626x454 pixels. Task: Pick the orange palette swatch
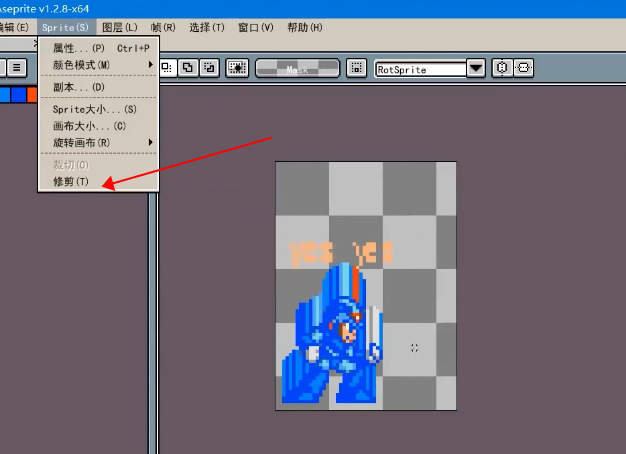point(32,95)
